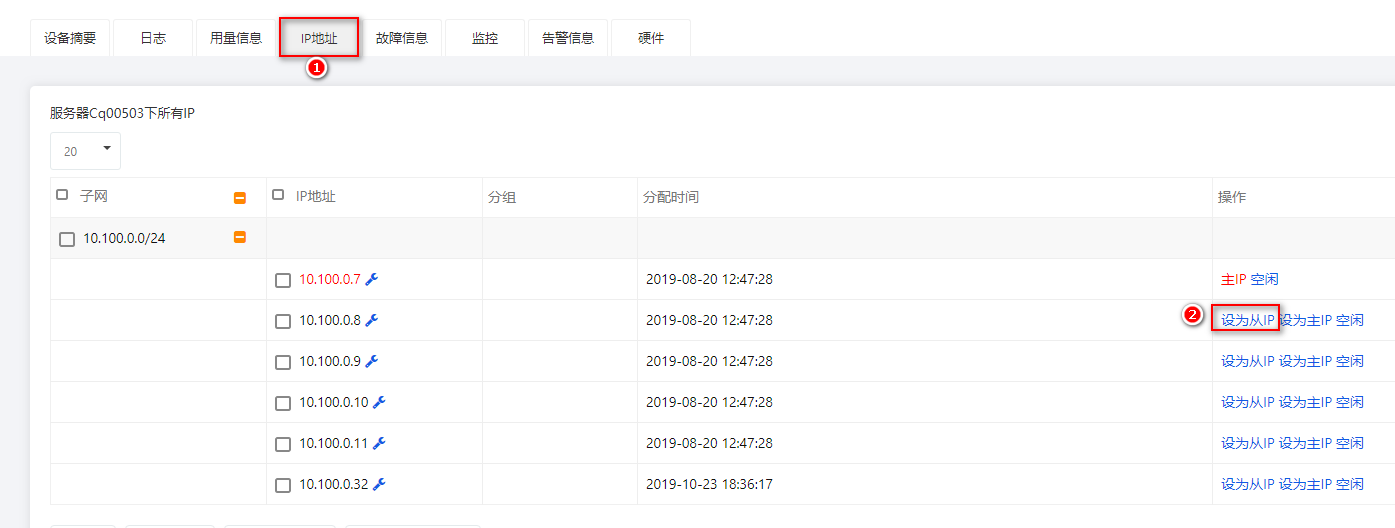Click wrench icon beside 10.100.0.8
This screenshot has height=528, width=1395.
[x=371, y=320]
